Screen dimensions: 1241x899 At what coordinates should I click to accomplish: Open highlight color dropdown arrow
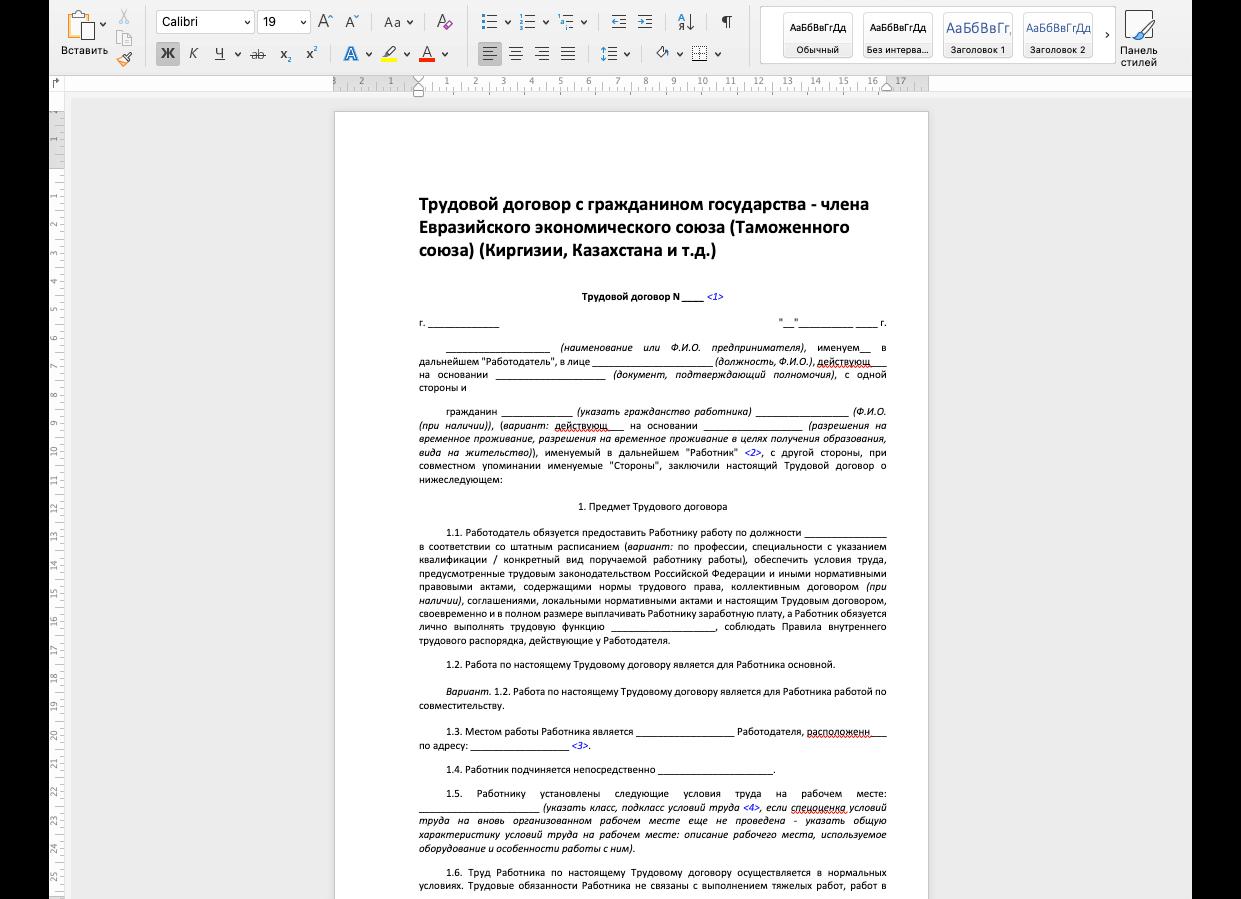click(x=407, y=54)
